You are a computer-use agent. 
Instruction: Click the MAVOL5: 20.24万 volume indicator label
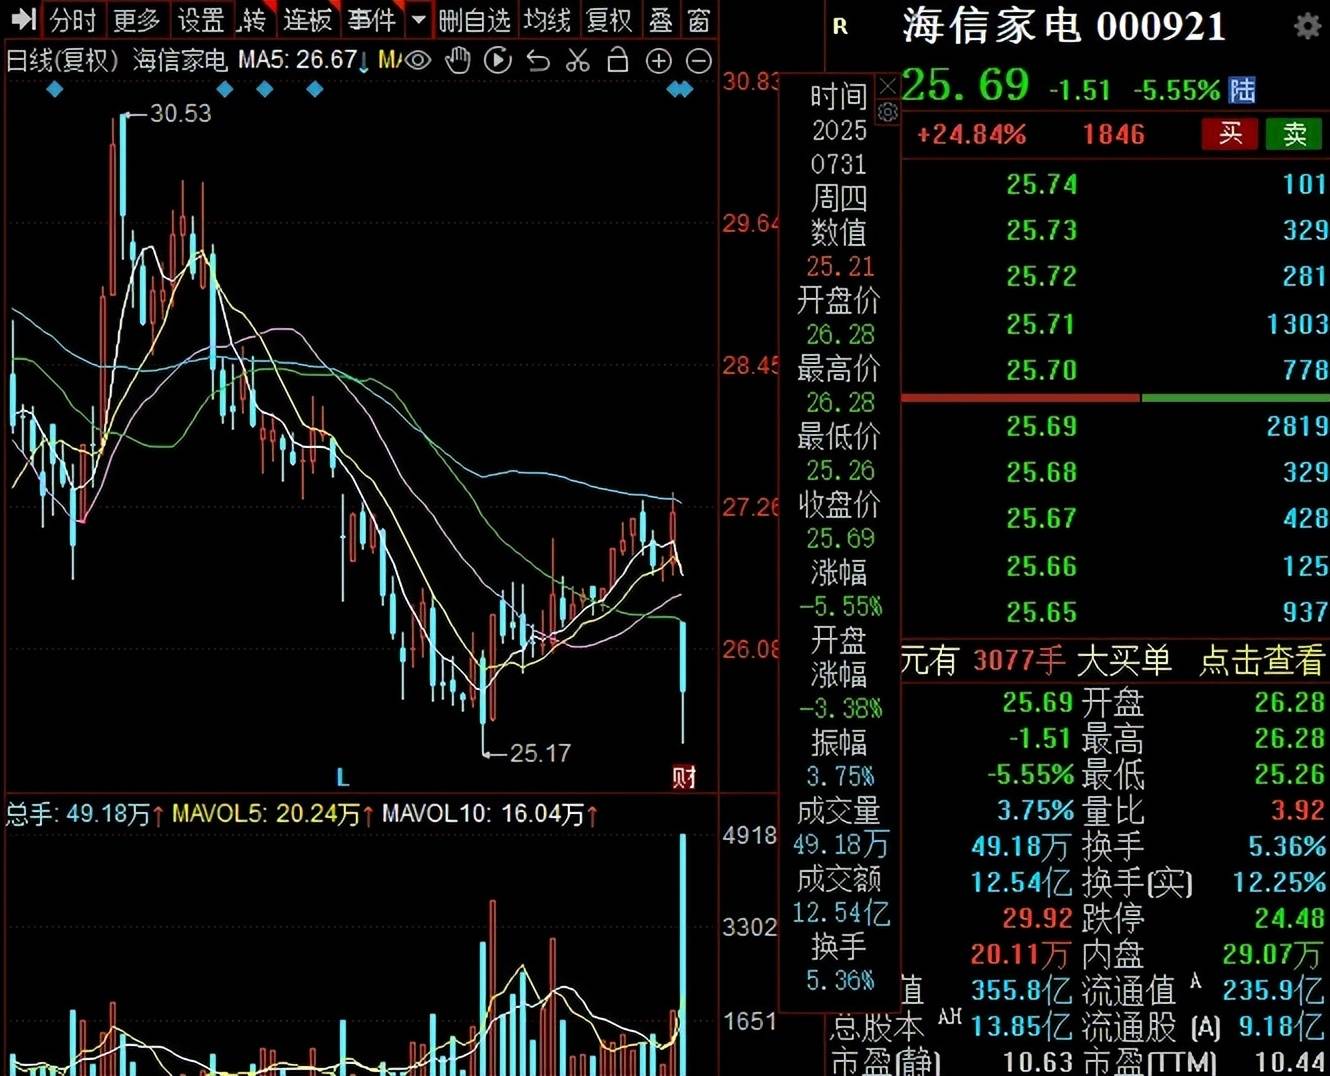click(x=267, y=814)
